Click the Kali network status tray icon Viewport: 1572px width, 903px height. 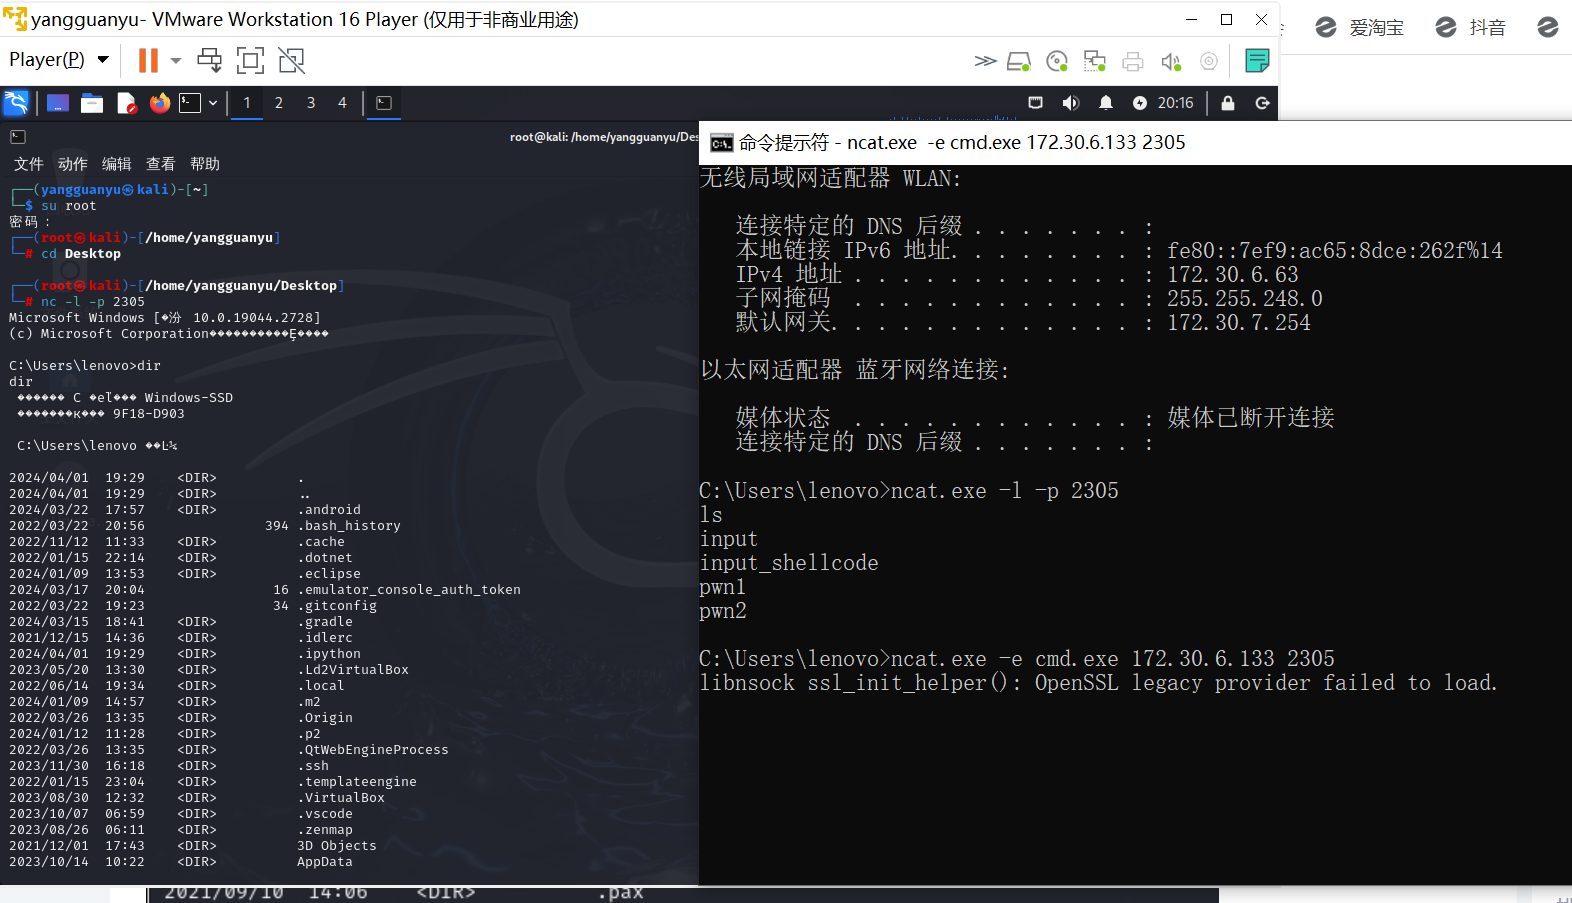[x=1036, y=103]
